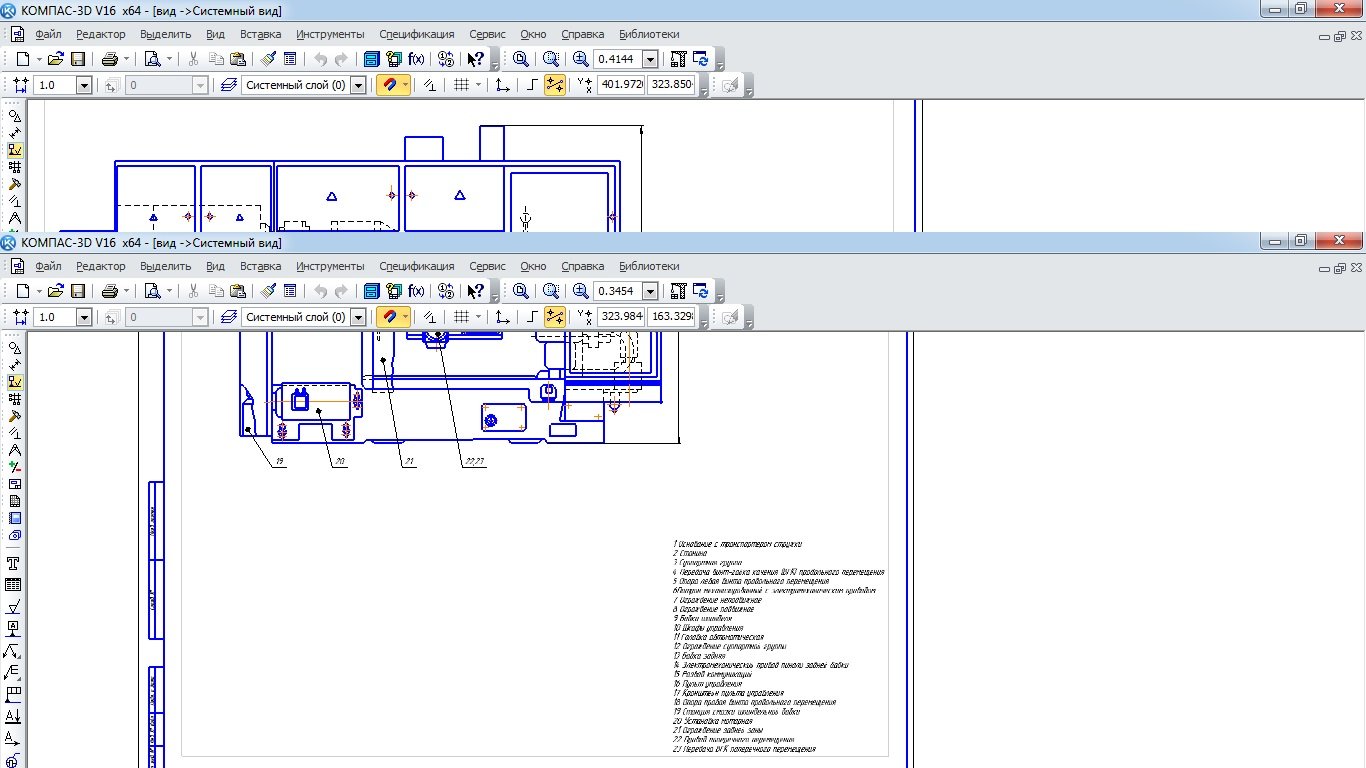Expand the zoom dropdown showing 0.4144
1366x768 pixels.
coord(650,59)
